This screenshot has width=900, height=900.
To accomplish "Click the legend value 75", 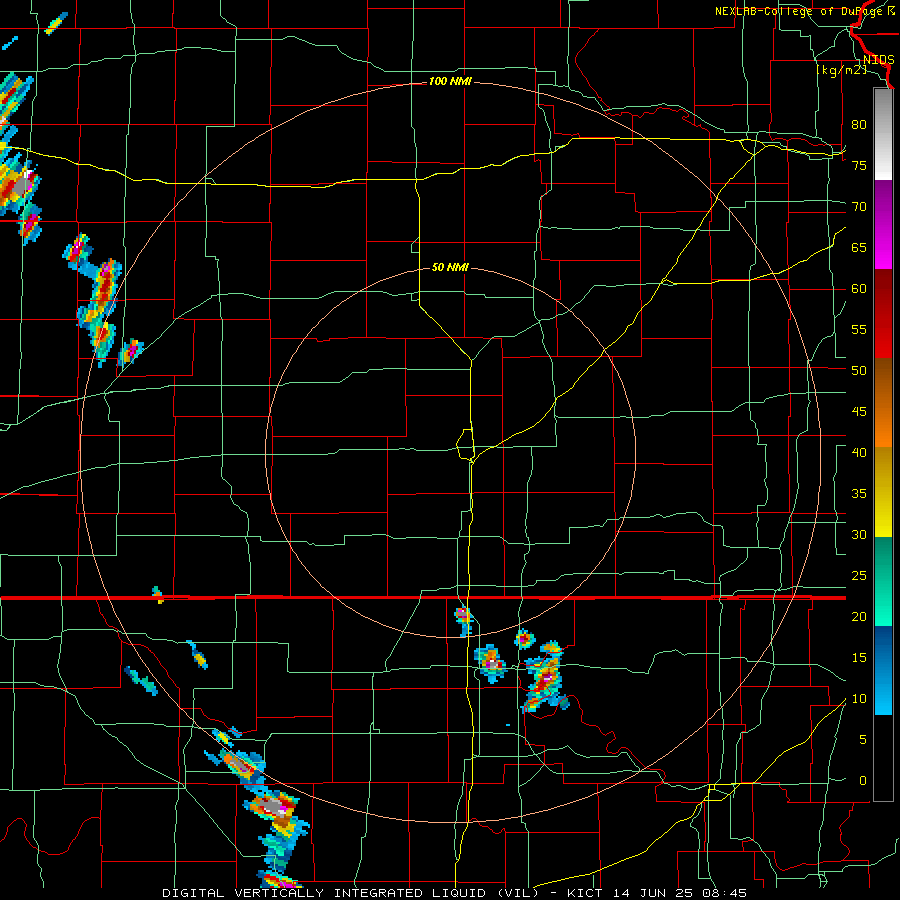I will (x=859, y=165).
